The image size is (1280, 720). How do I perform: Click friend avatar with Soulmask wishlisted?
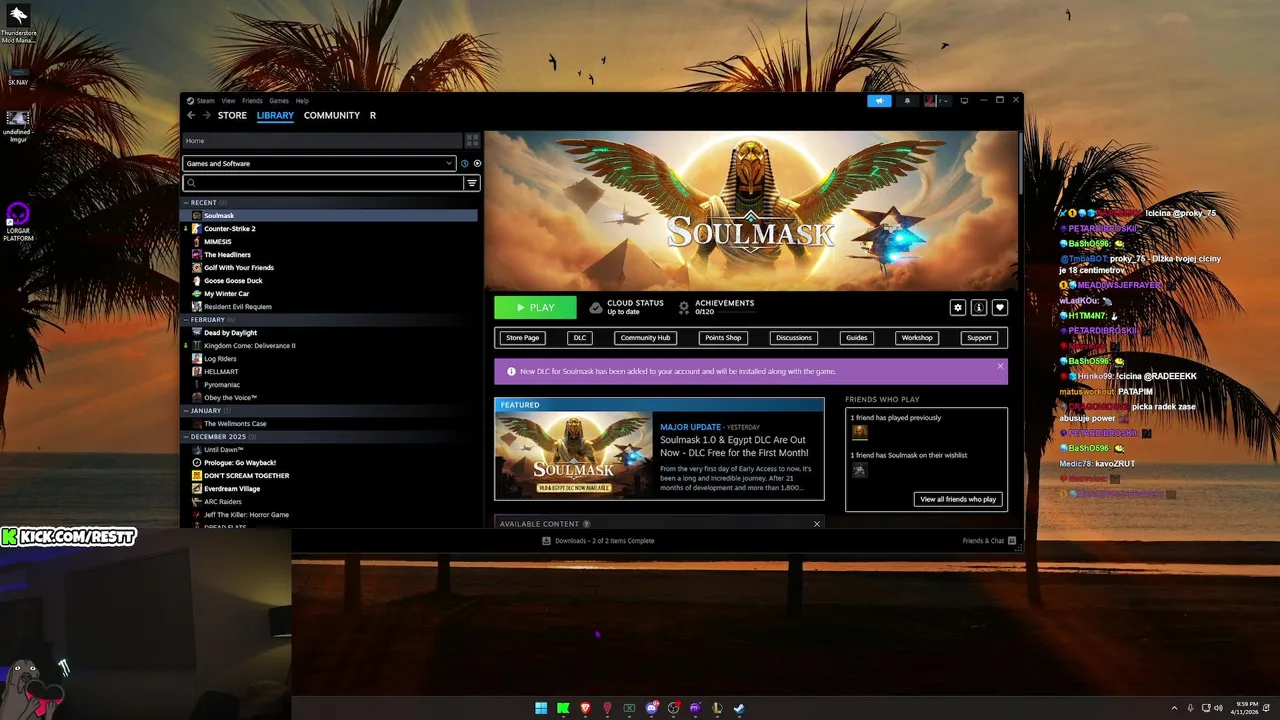(x=859, y=470)
